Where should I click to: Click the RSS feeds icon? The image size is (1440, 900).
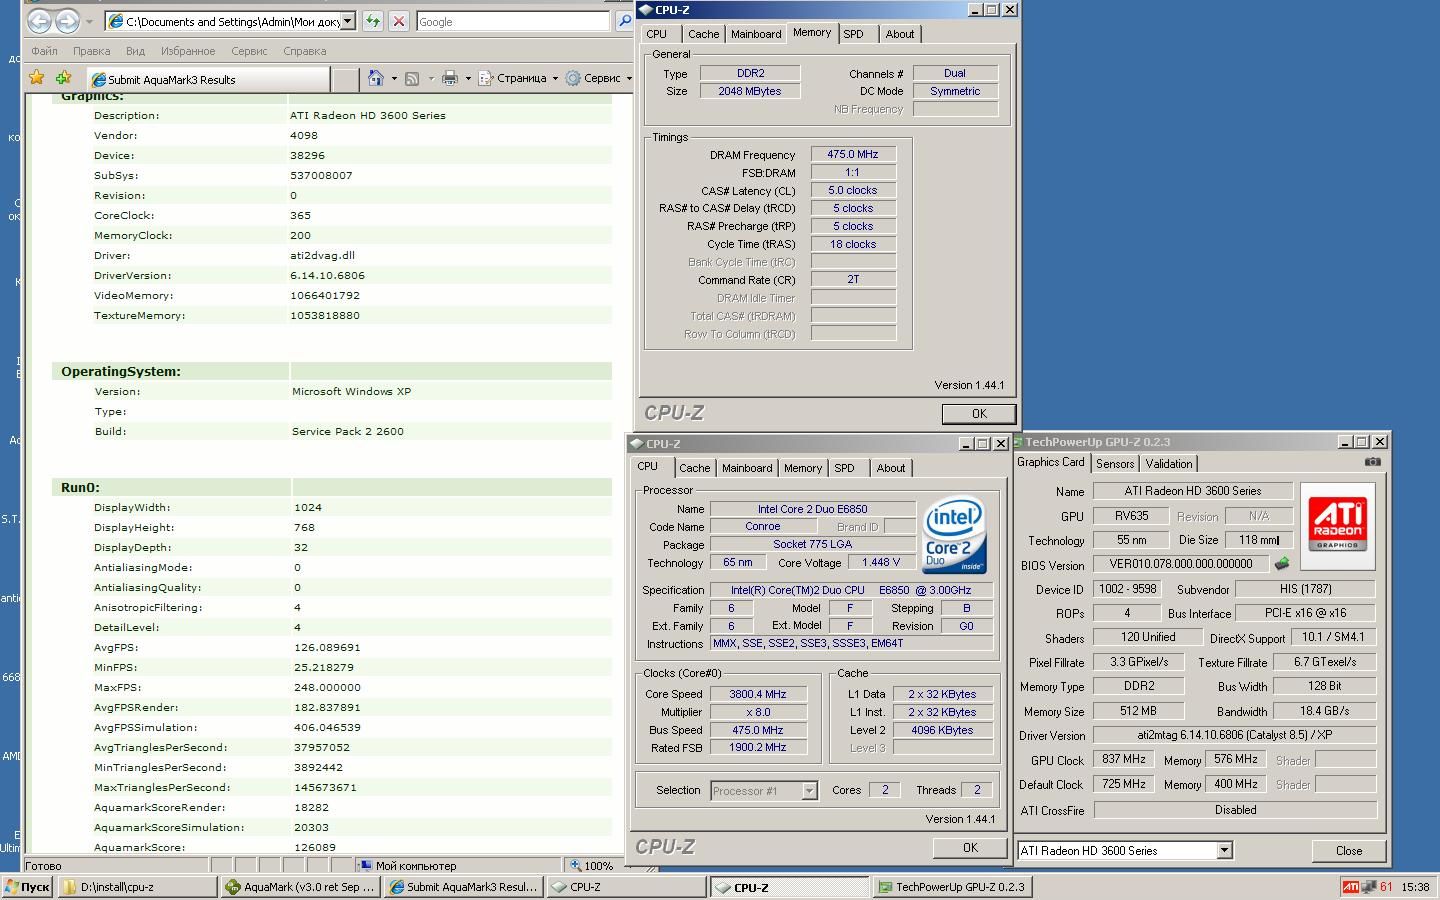411,78
